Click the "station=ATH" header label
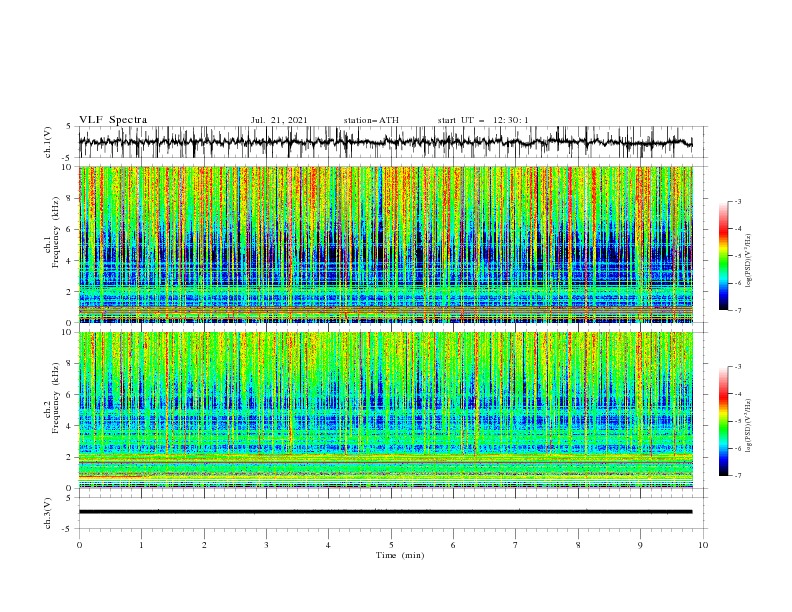Viewport: 792px width, 612px height. pos(371,120)
